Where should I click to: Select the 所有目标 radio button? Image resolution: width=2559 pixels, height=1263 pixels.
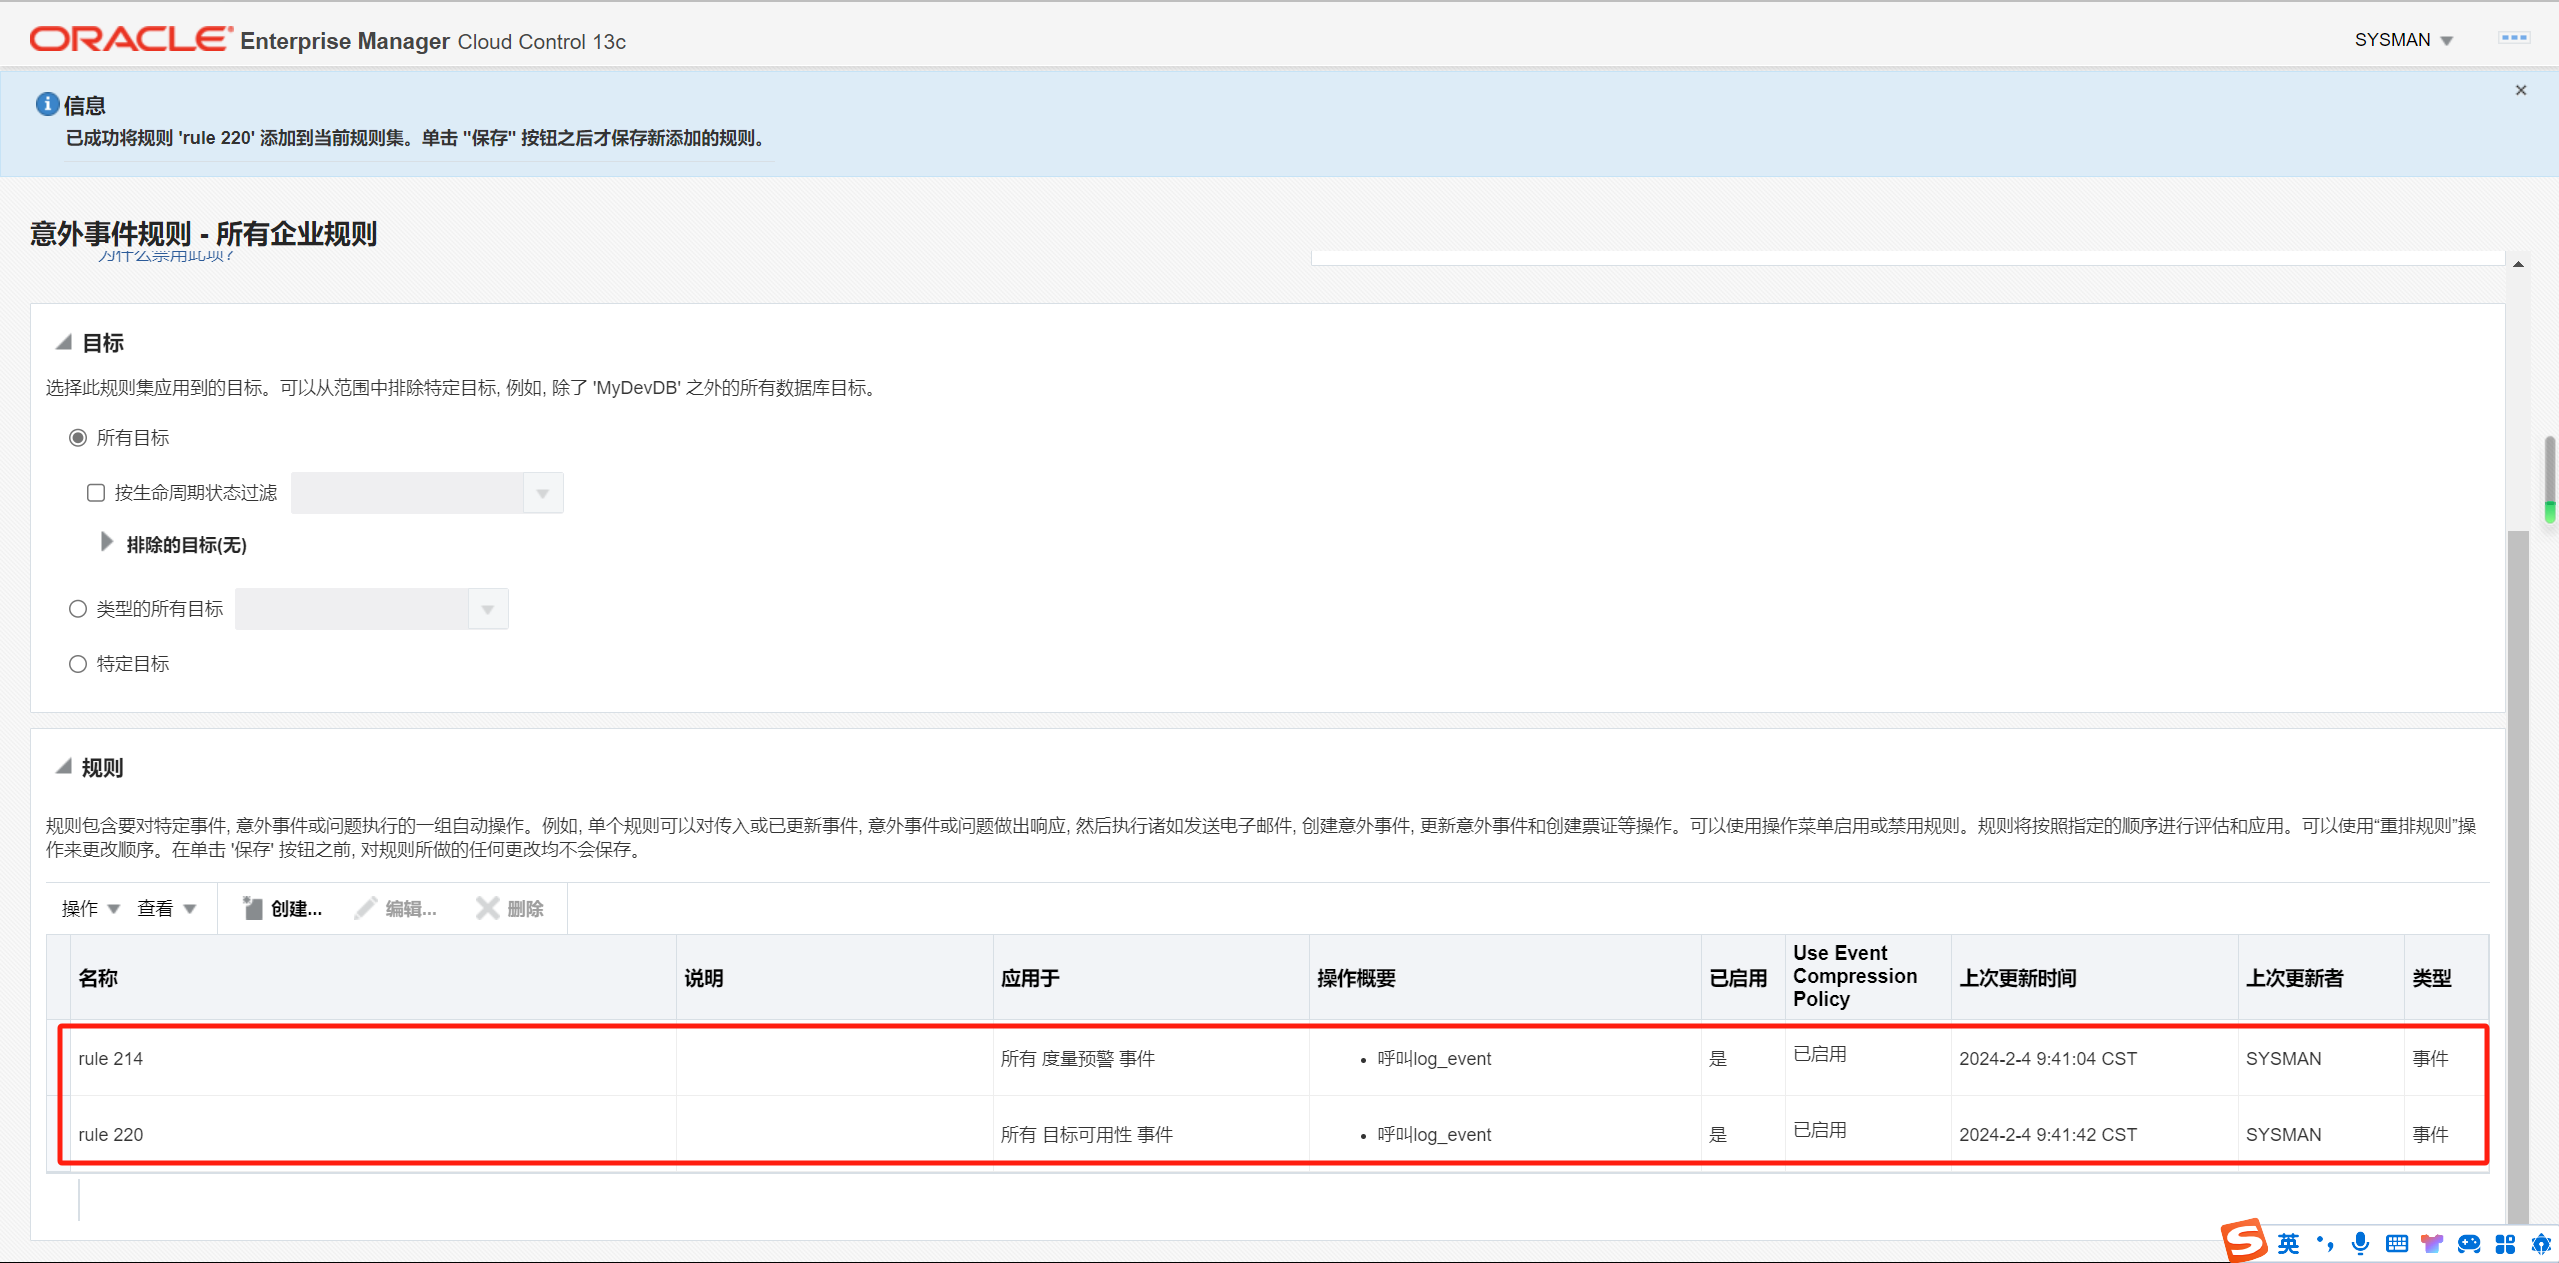click(78, 438)
